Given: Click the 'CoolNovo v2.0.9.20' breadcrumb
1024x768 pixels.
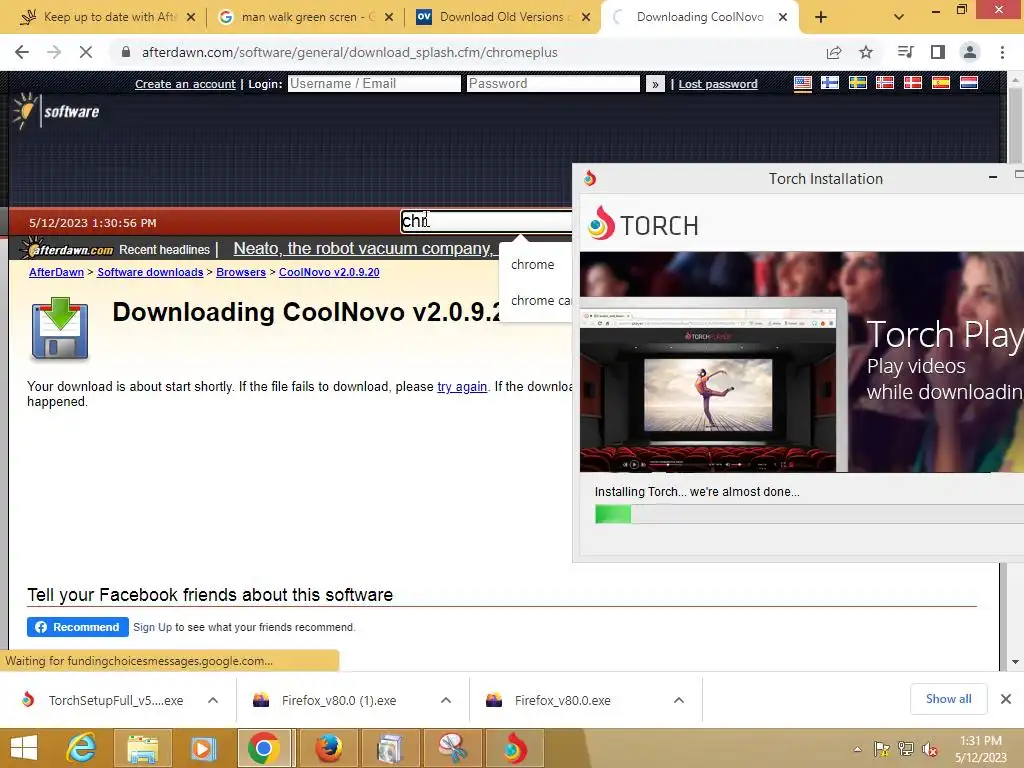Looking at the screenshot, I should click(329, 272).
